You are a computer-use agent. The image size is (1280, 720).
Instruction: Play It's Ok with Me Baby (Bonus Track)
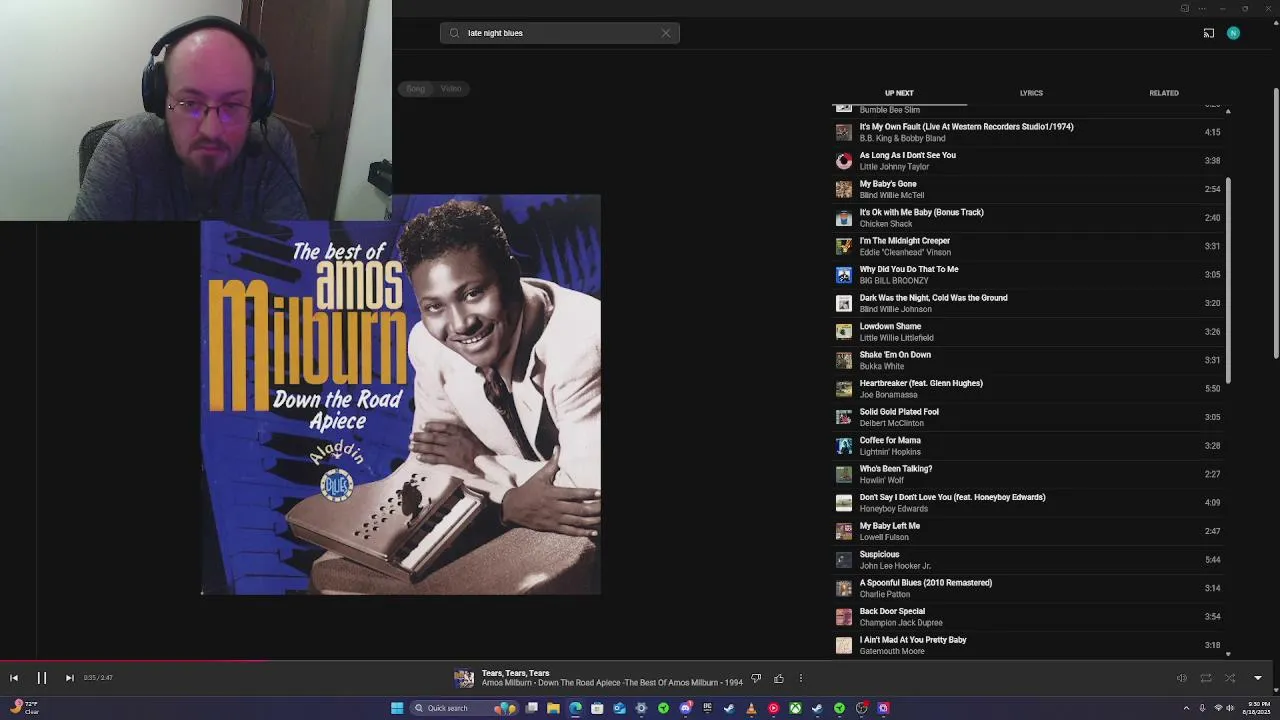tap(1029, 218)
